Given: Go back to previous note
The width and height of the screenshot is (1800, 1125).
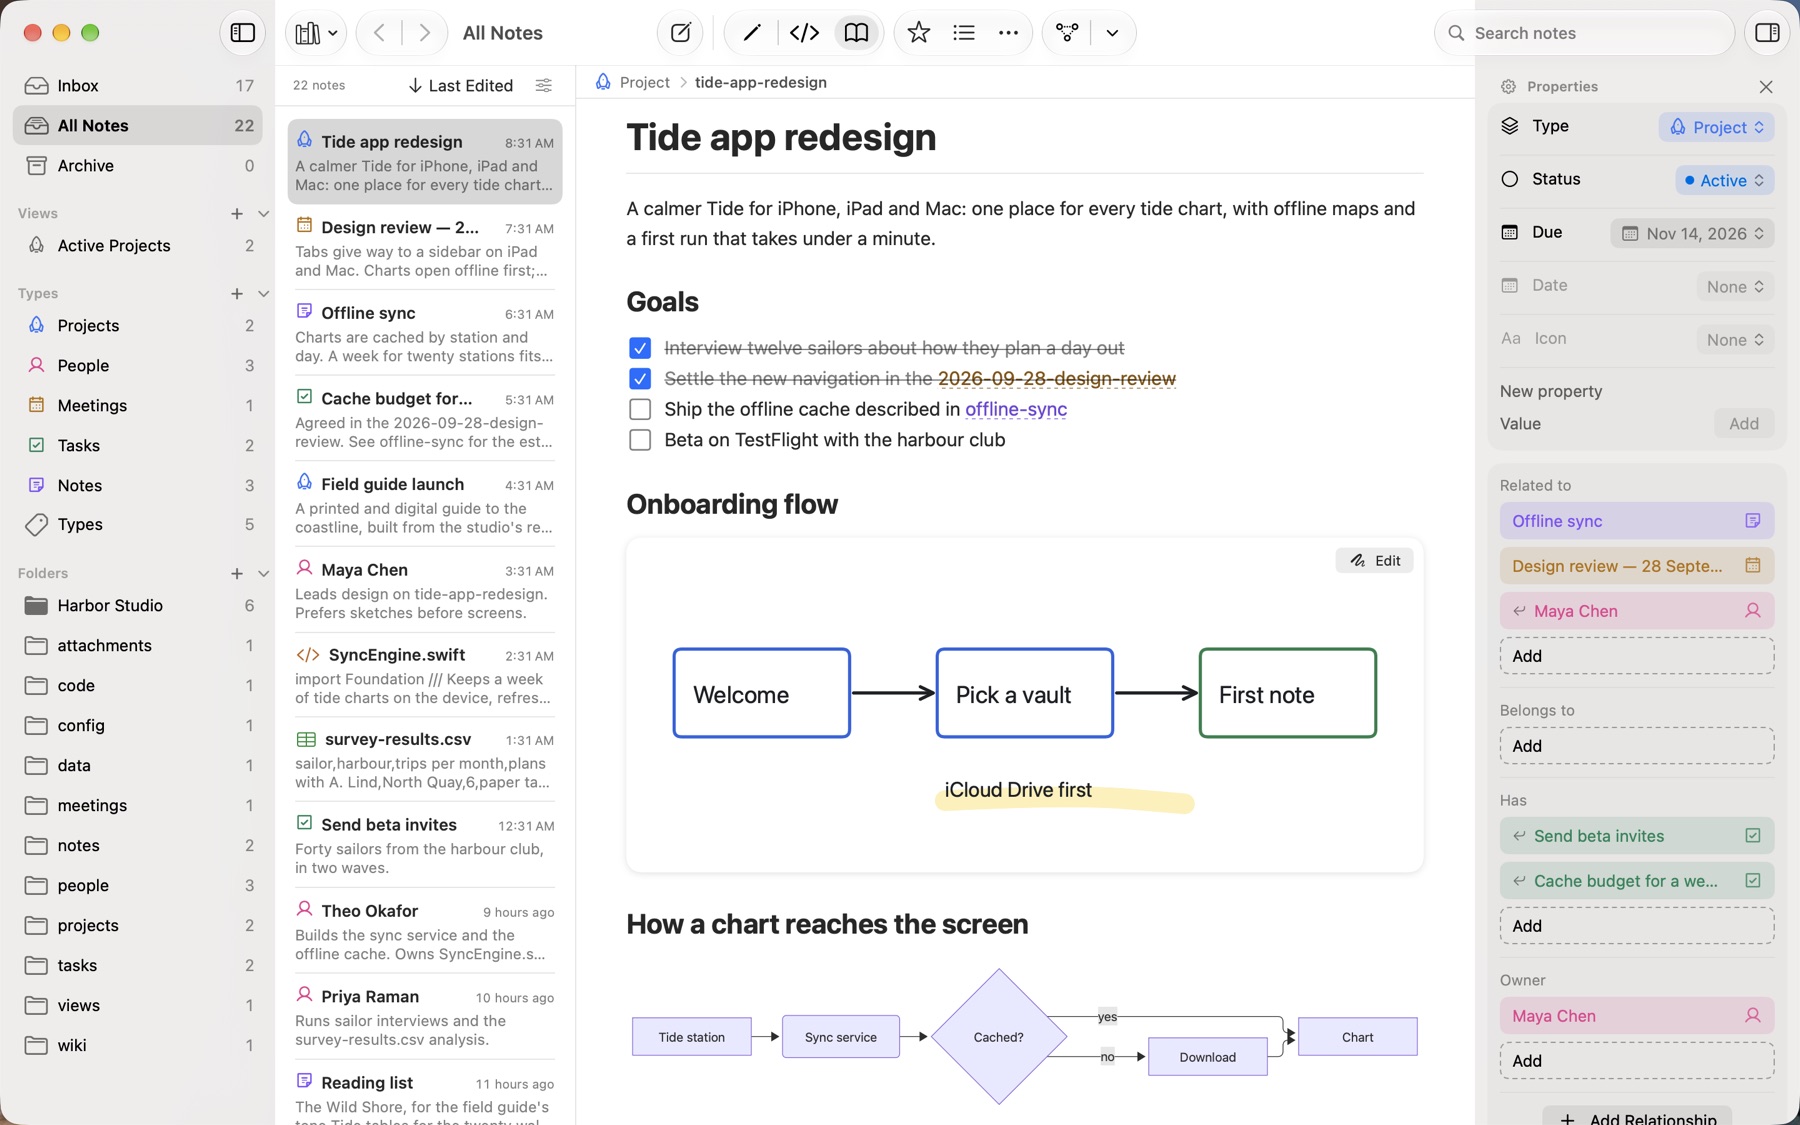Looking at the screenshot, I should (x=379, y=33).
